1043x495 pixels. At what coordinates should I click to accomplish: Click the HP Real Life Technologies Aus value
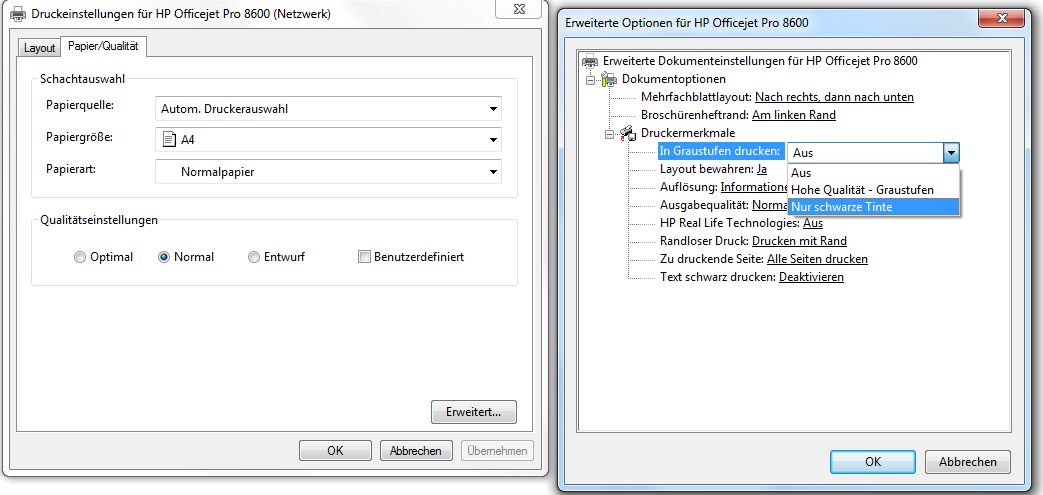(x=813, y=223)
